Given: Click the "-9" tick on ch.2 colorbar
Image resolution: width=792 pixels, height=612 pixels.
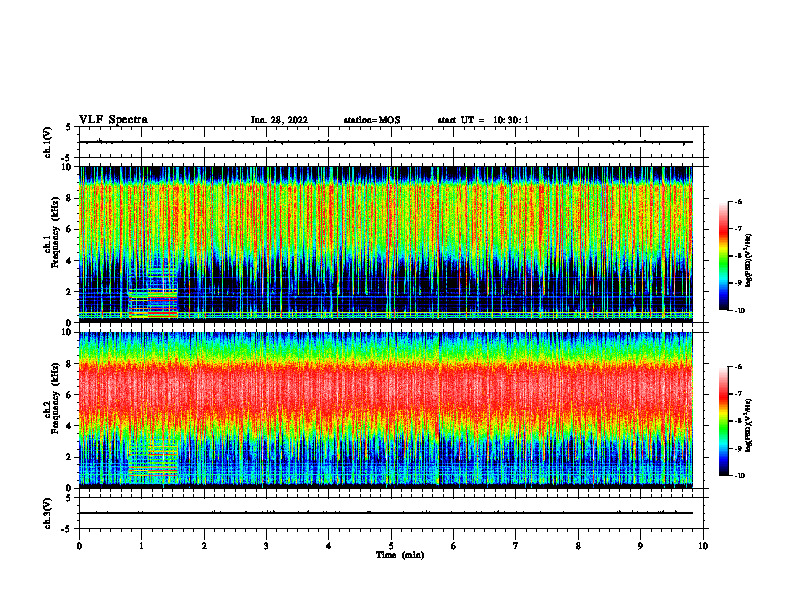Looking at the screenshot, I should 738,448.
